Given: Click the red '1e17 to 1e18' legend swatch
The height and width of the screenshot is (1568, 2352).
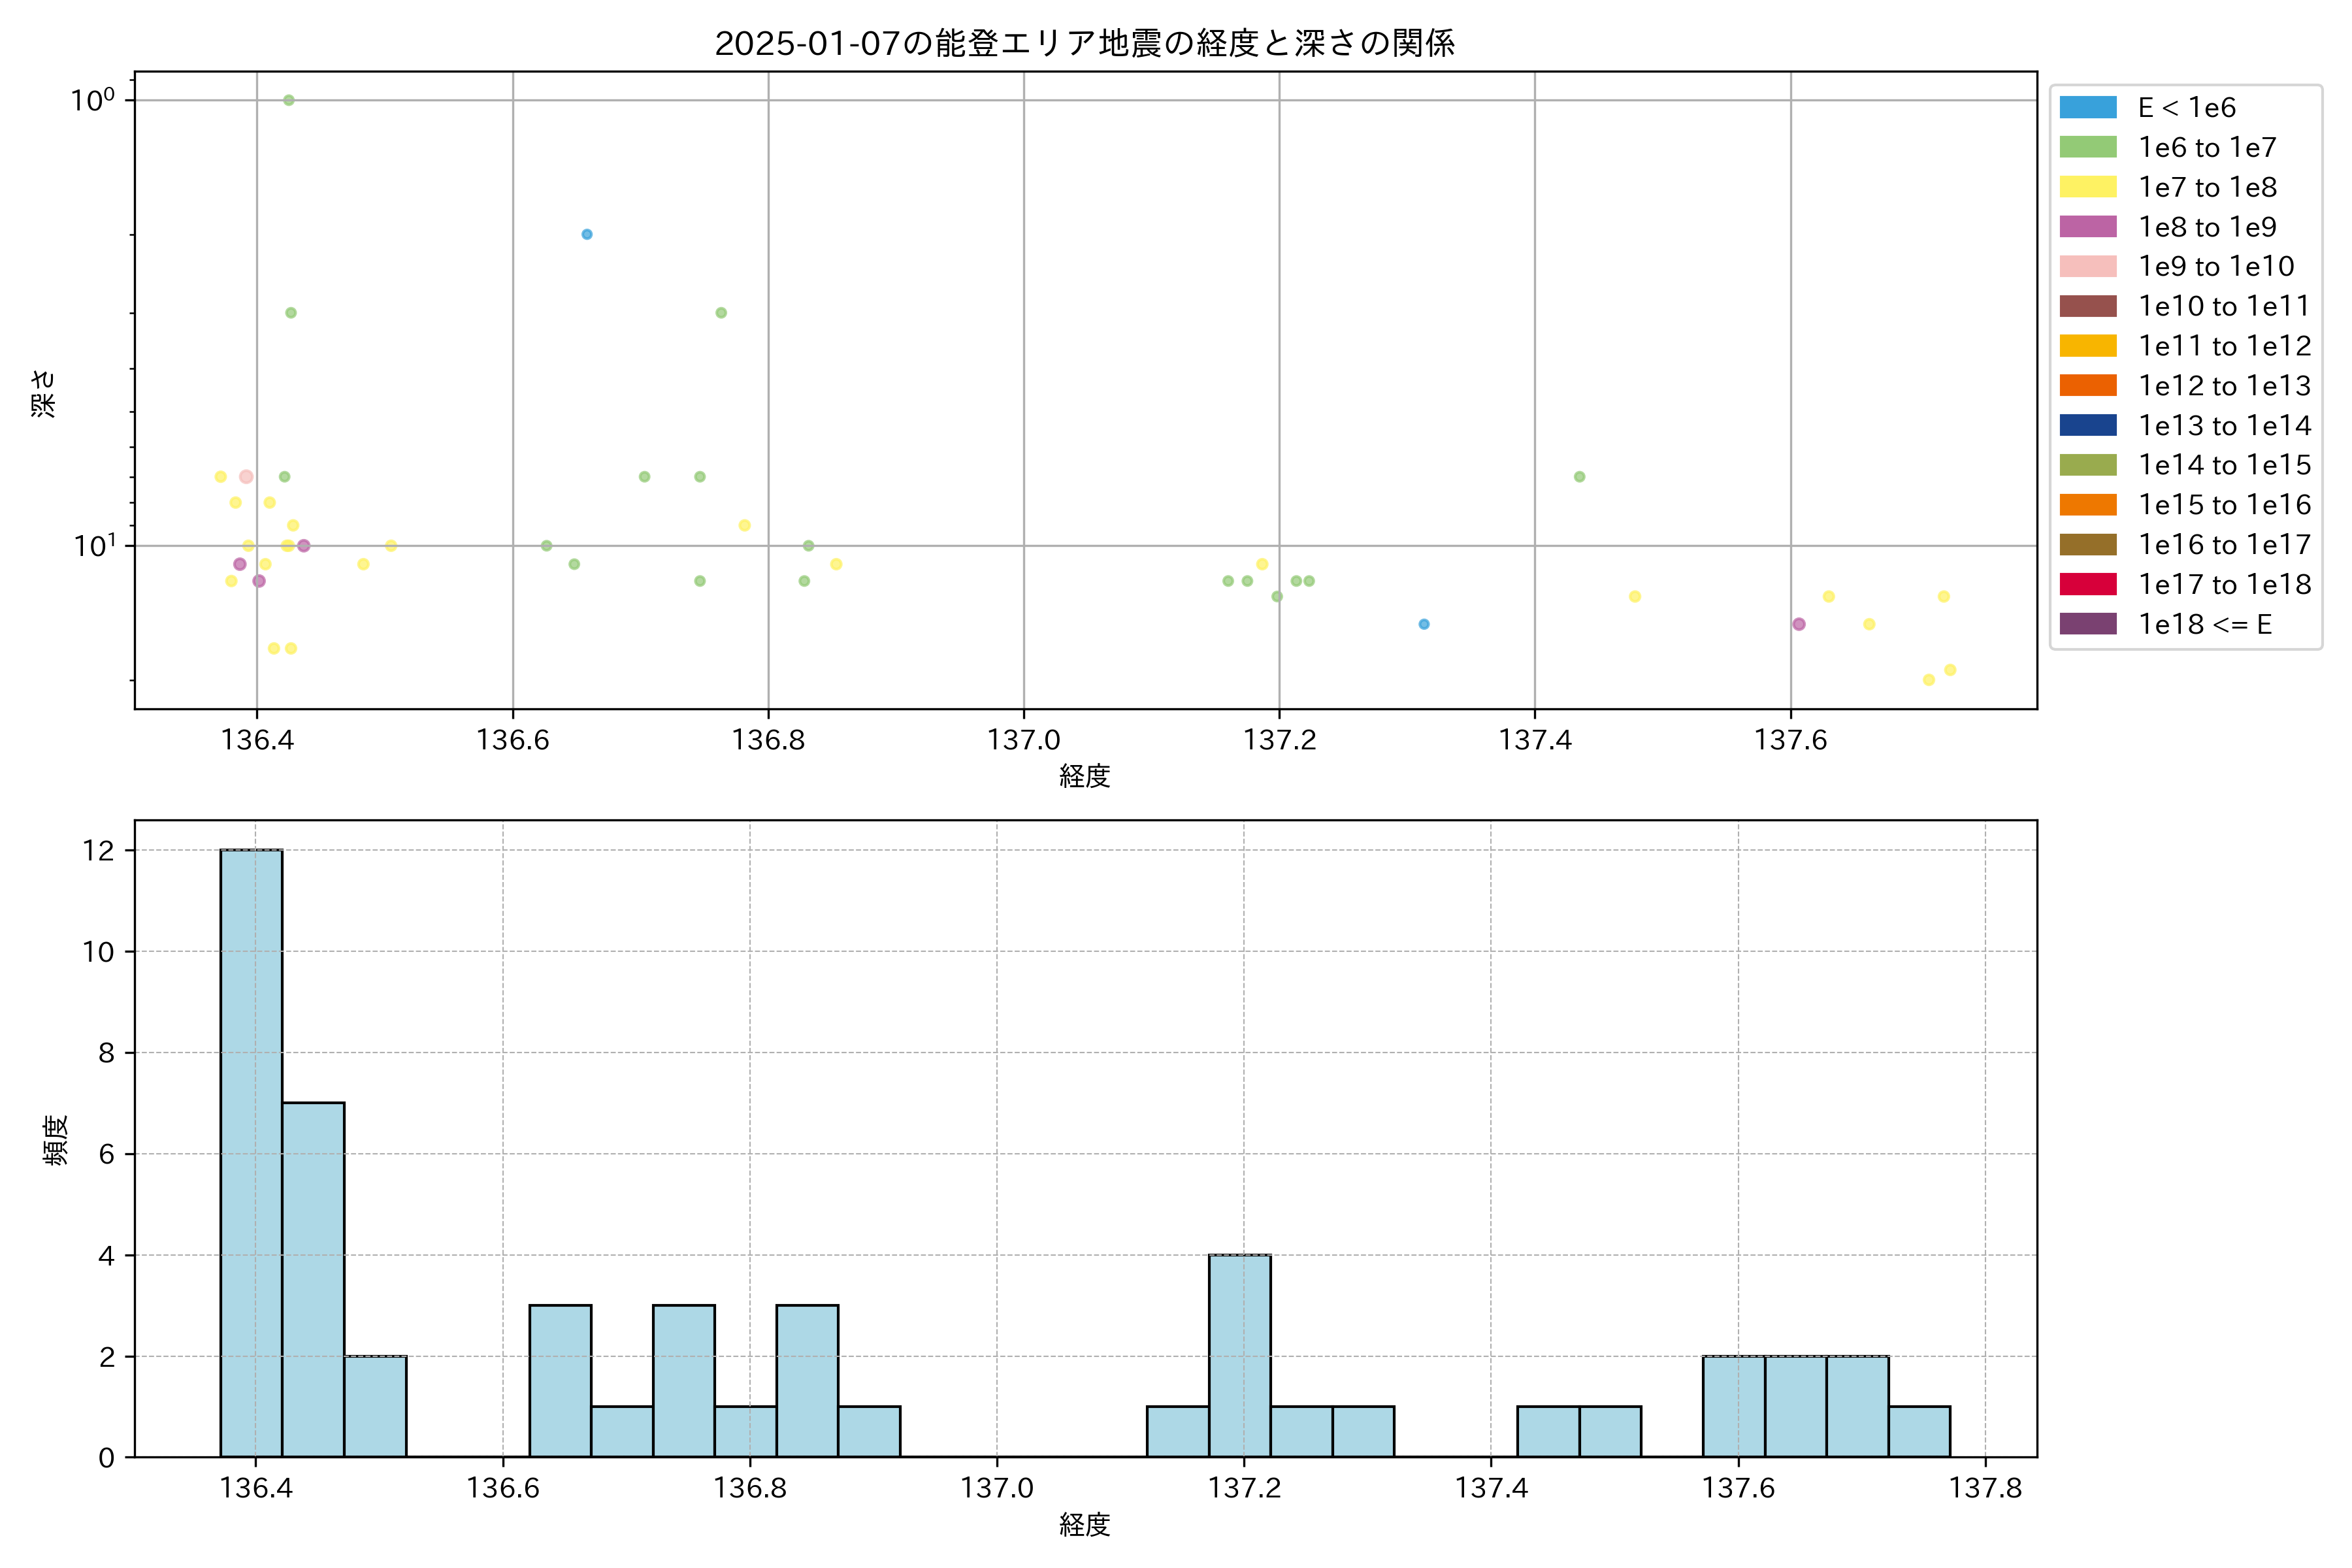Looking at the screenshot, I should coord(2087,584).
